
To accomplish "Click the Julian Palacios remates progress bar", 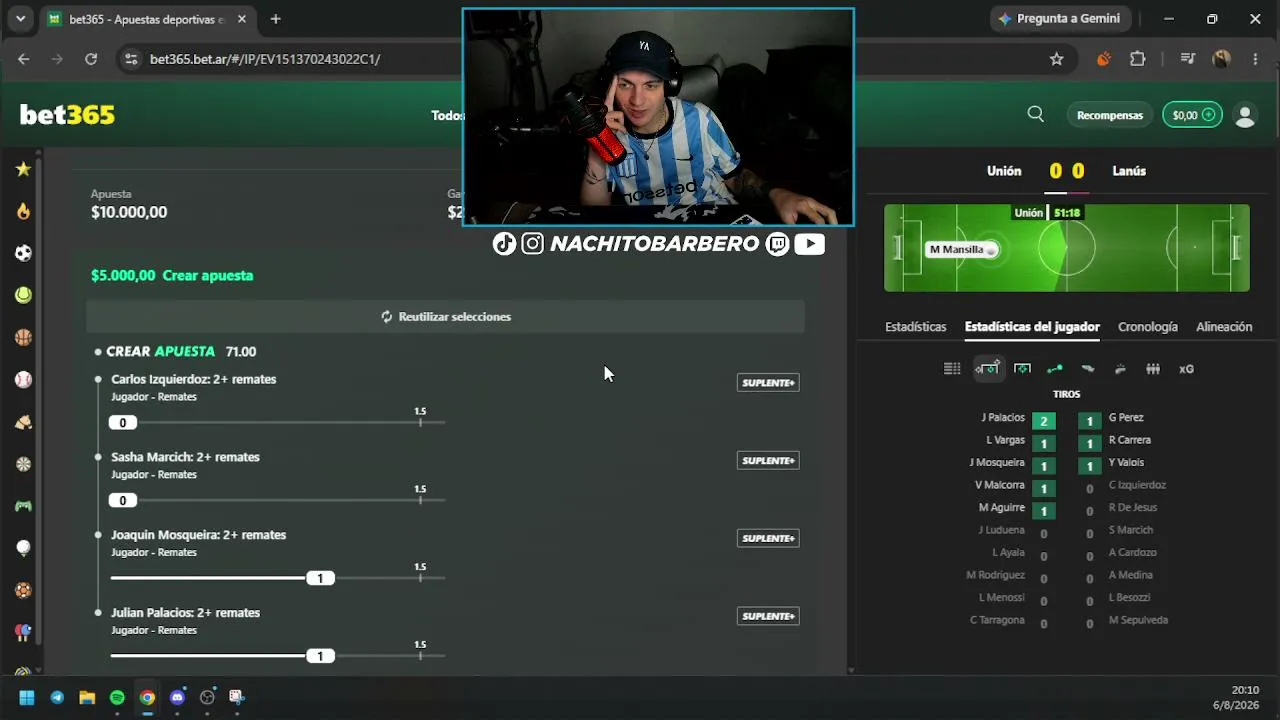I will [x=277, y=656].
